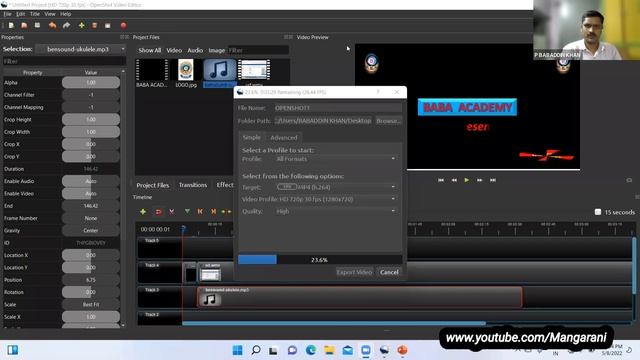Select the bensound-ukulele.mp3 clip on timeline
Screen dimensions: 640x360
(x=359, y=297)
